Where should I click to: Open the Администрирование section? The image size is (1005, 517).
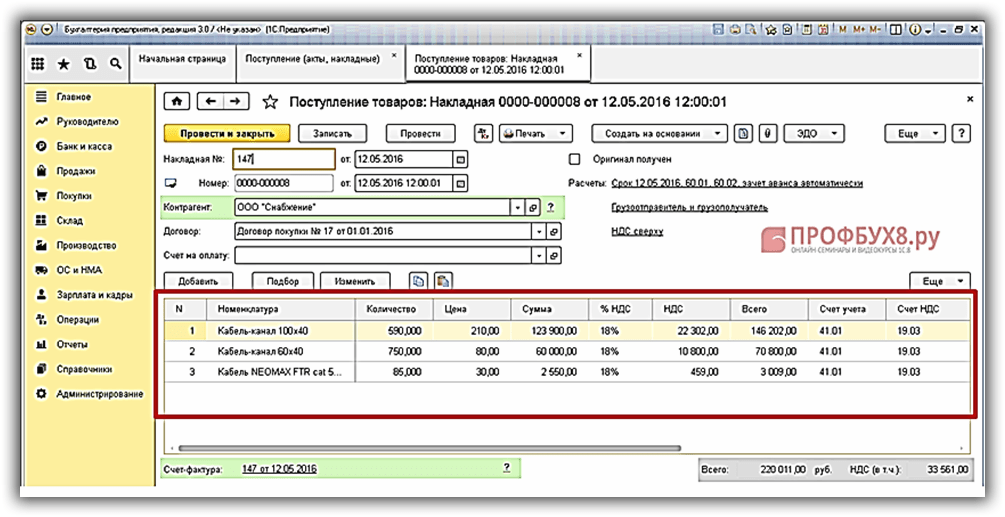coord(99,394)
